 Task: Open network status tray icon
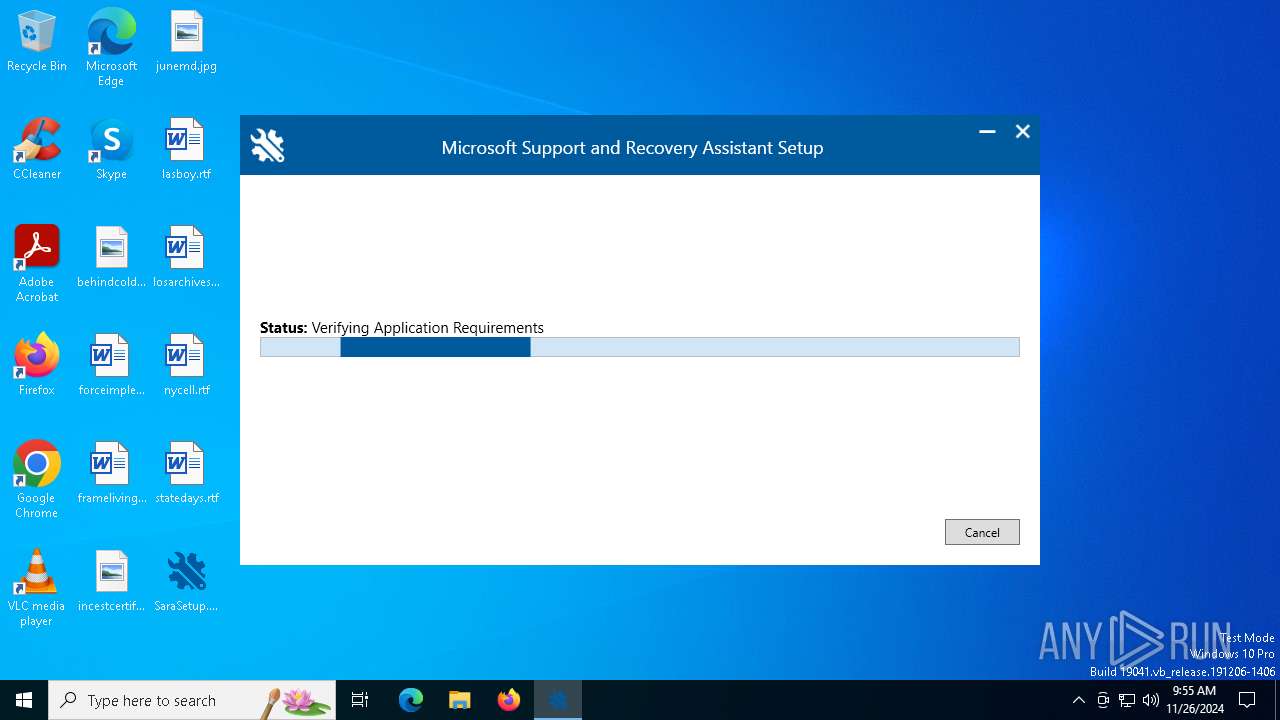coord(1127,700)
